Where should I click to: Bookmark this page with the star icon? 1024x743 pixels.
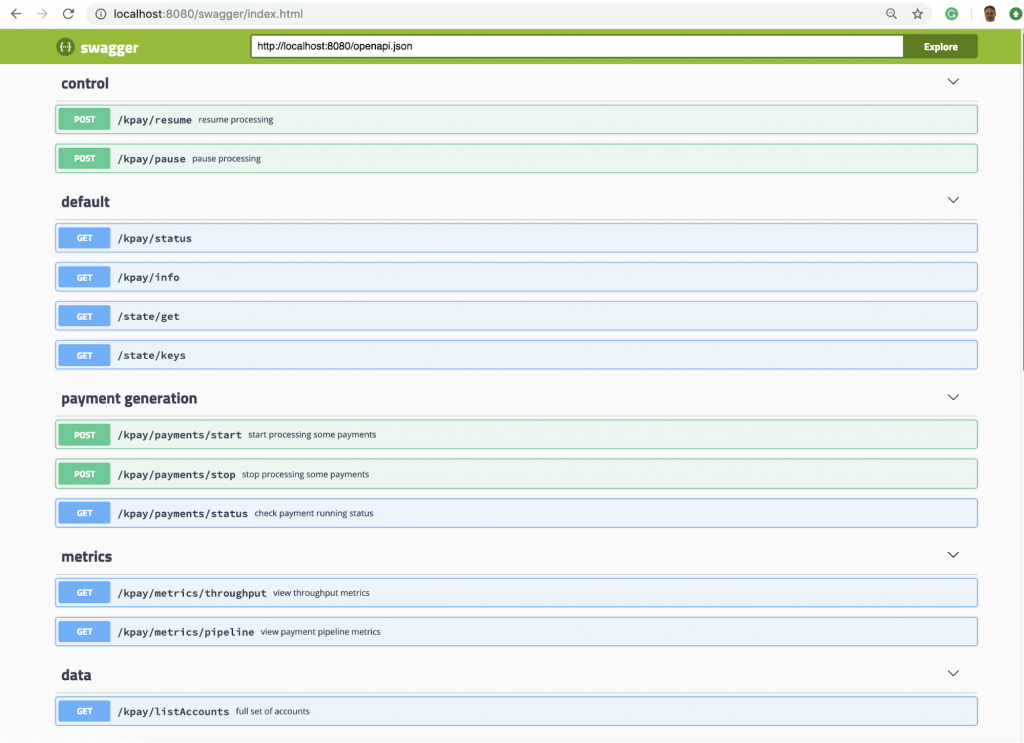coord(918,14)
